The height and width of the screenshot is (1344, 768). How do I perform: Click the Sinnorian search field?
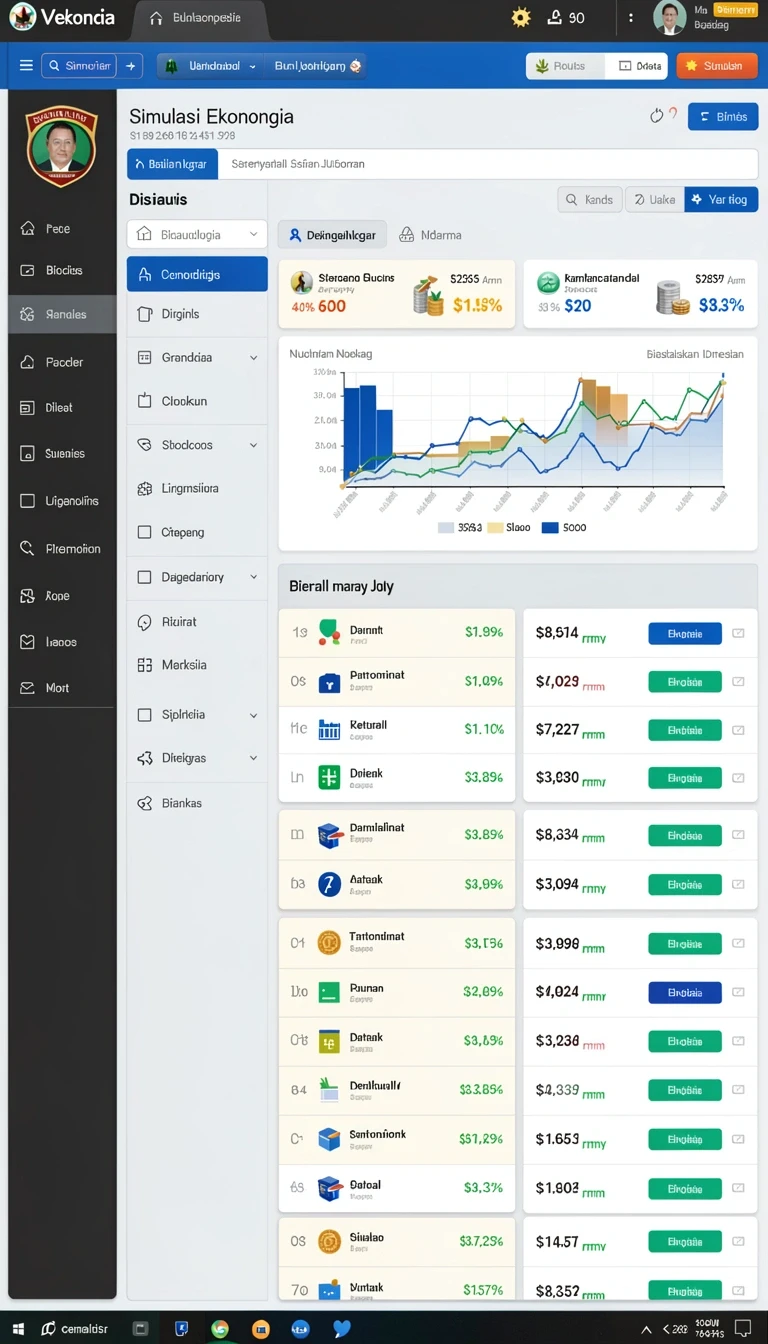(x=79, y=66)
